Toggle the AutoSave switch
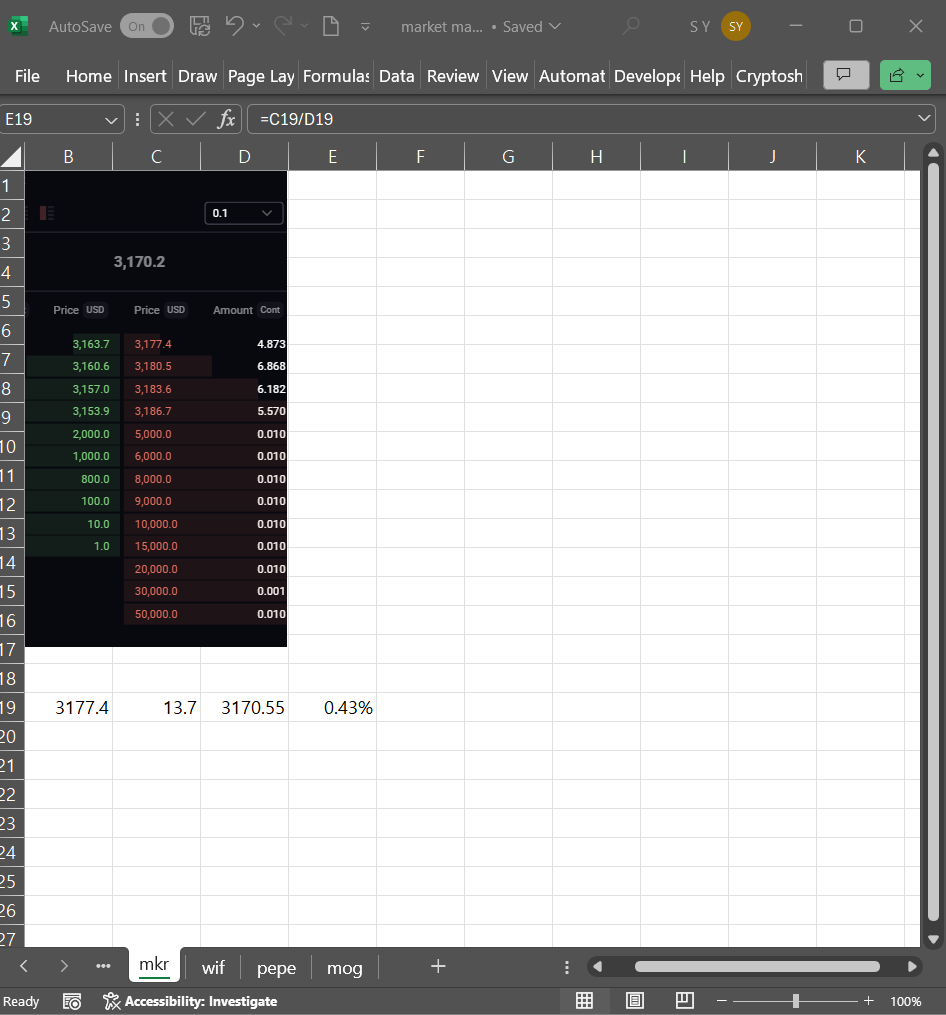This screenshot has height=1015, width=946. (x=147, y=27)
